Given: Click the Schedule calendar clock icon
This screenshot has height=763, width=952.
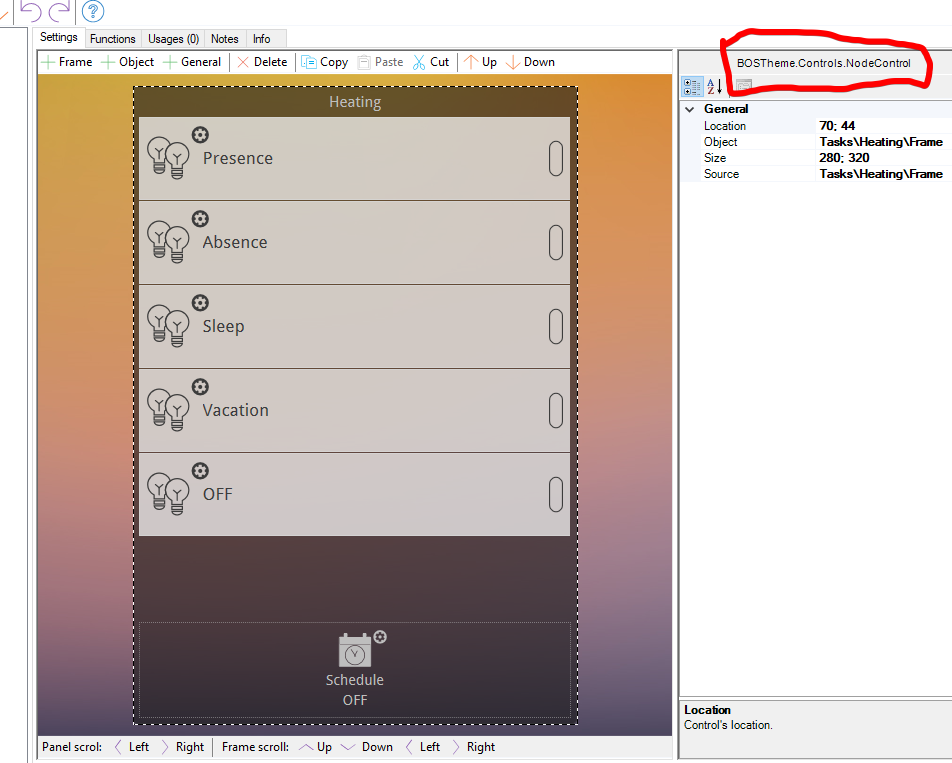Looking at the screenshot, I should 355,650.
